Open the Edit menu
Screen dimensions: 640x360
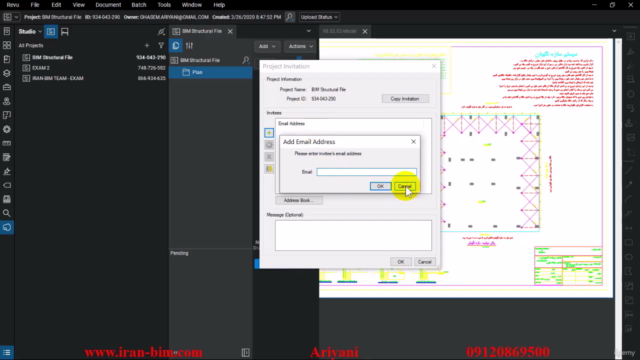56,5
